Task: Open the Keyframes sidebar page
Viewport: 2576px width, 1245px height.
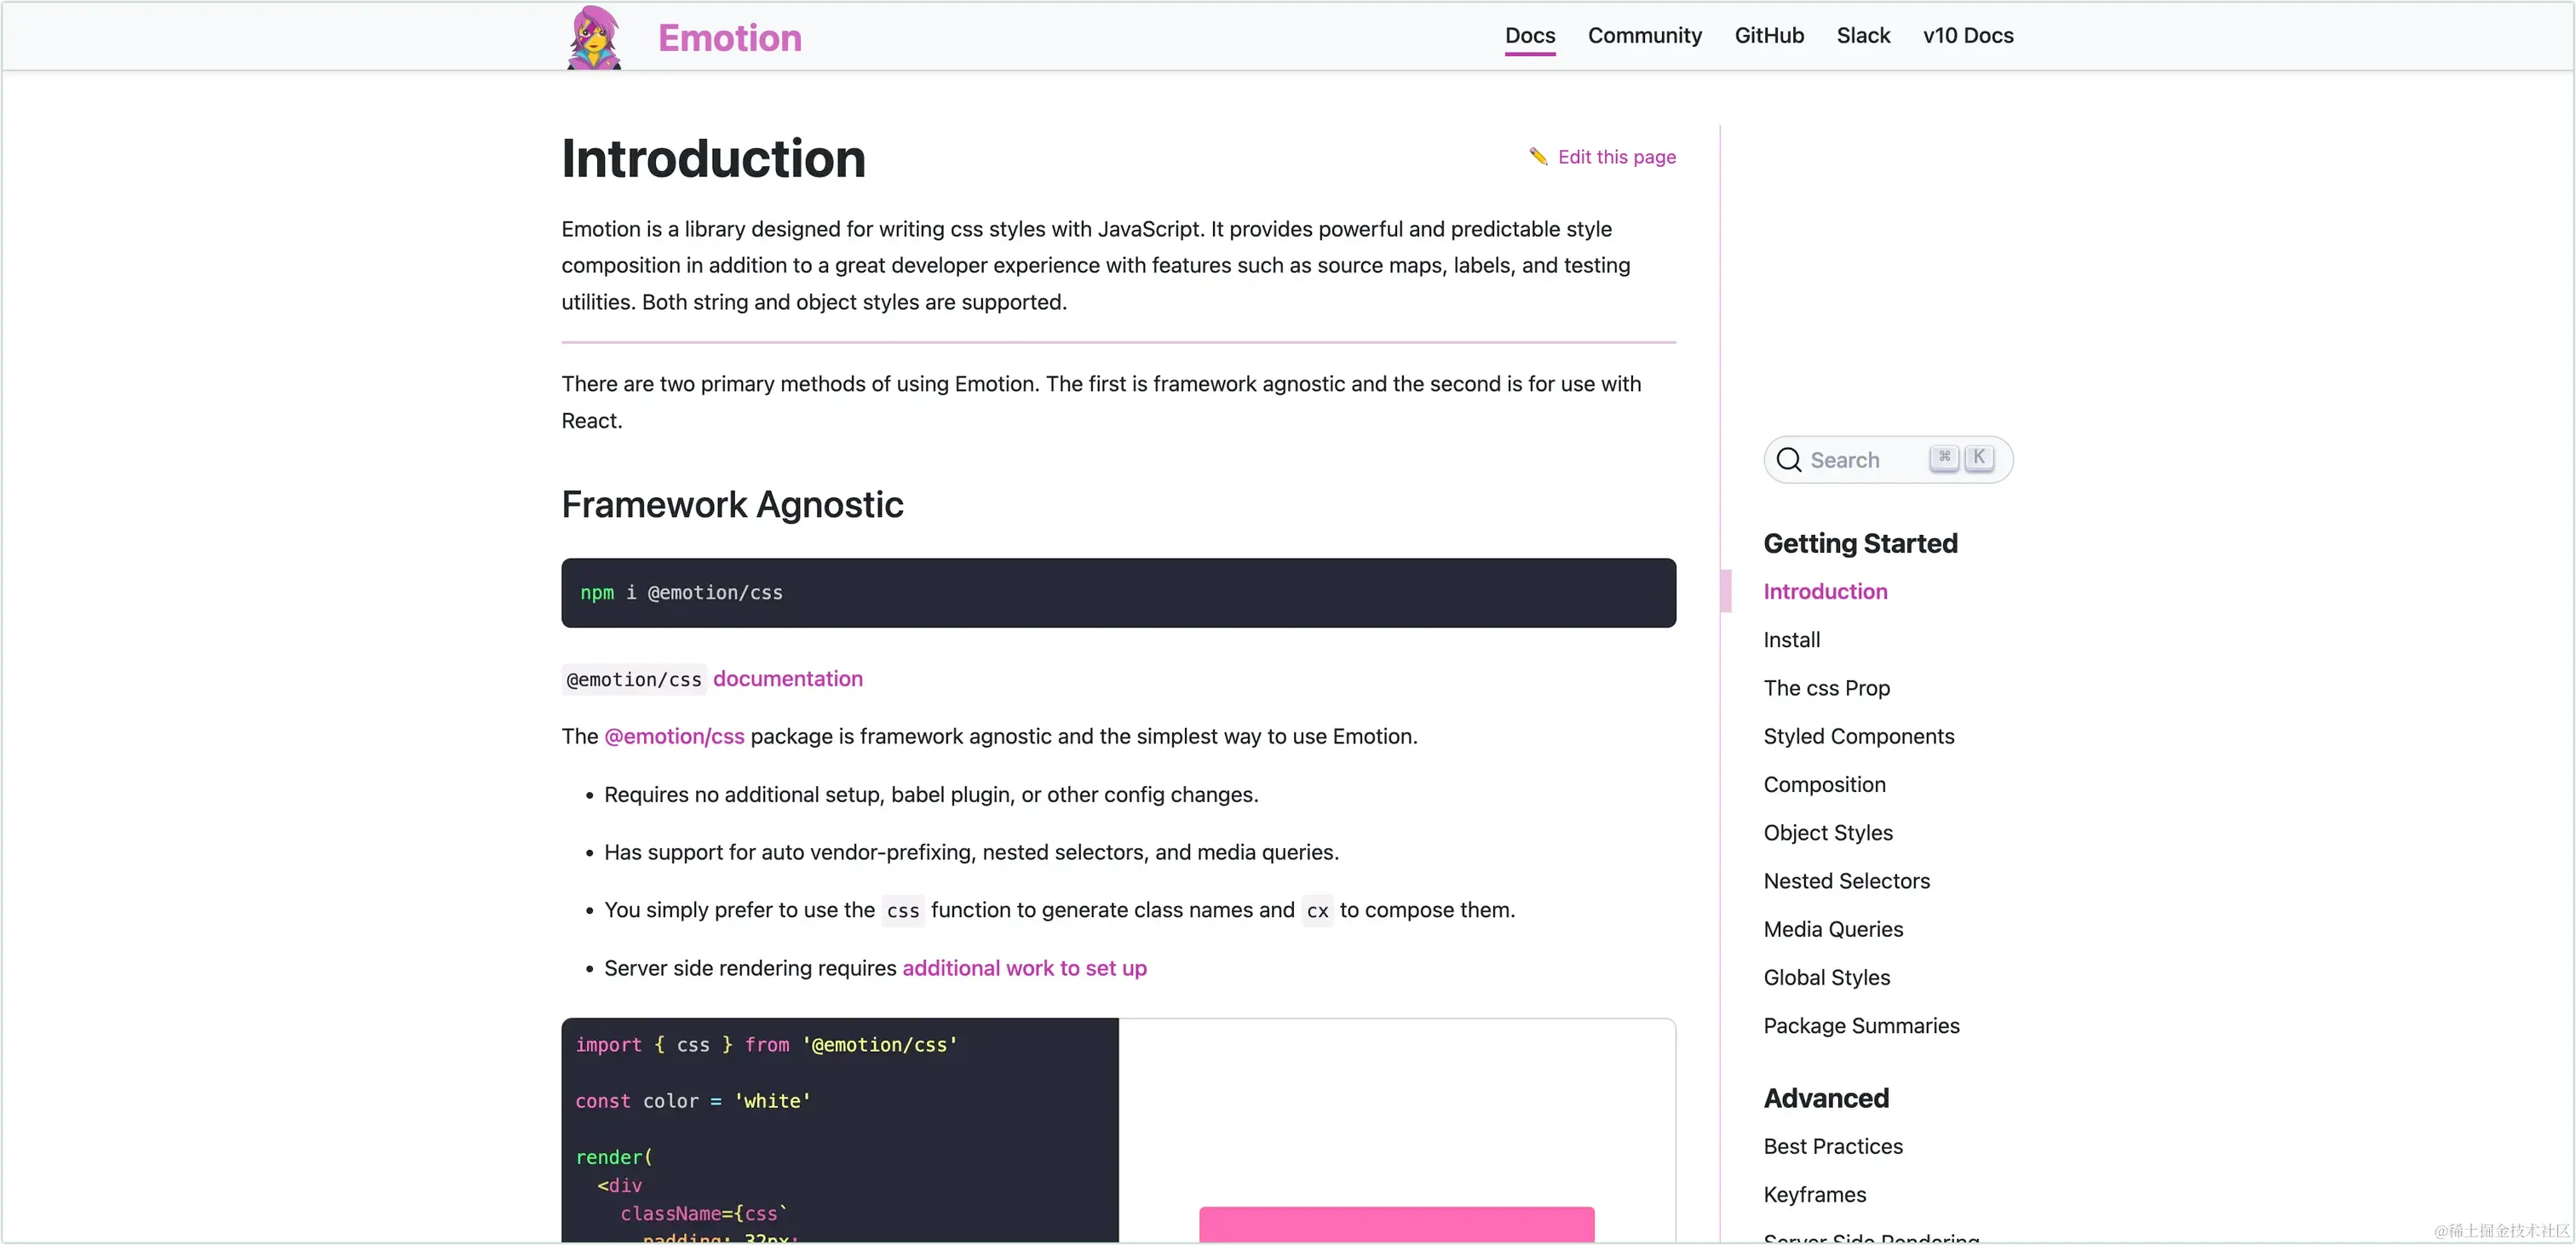Action: (1814, 1195)
